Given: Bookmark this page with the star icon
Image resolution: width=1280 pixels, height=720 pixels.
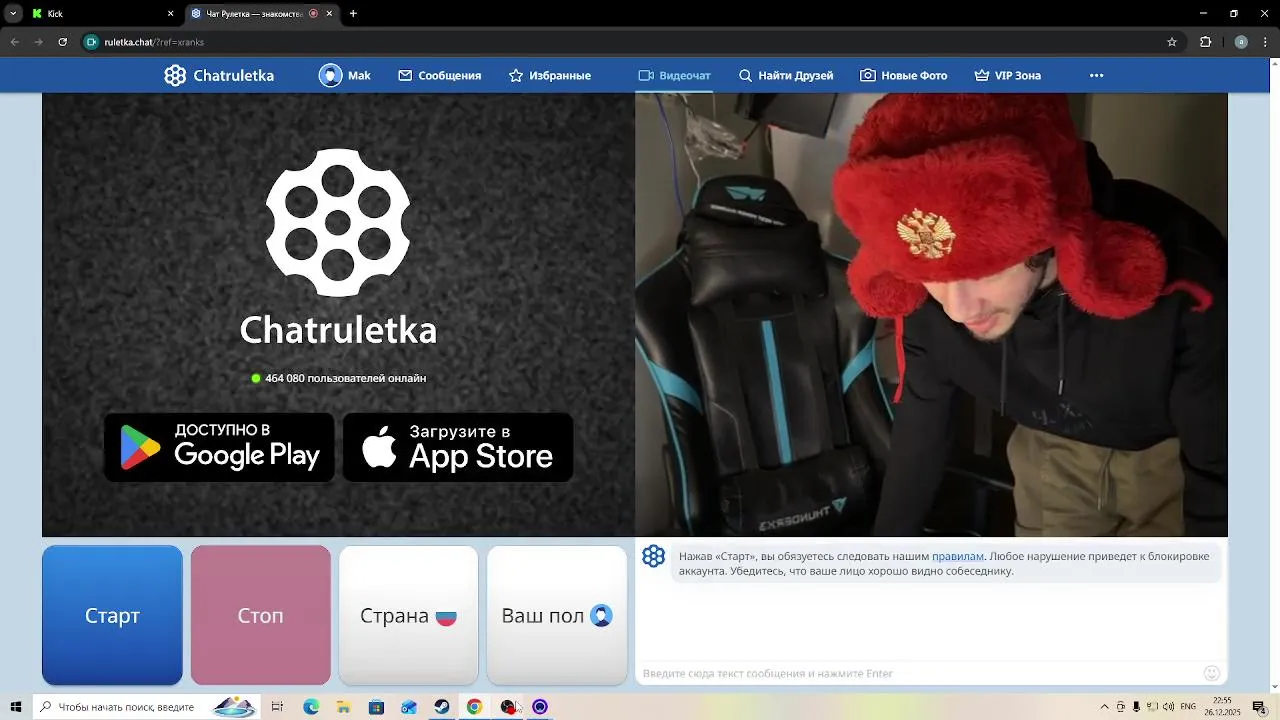Looking at the screenshot, I should click(1172, 42).
